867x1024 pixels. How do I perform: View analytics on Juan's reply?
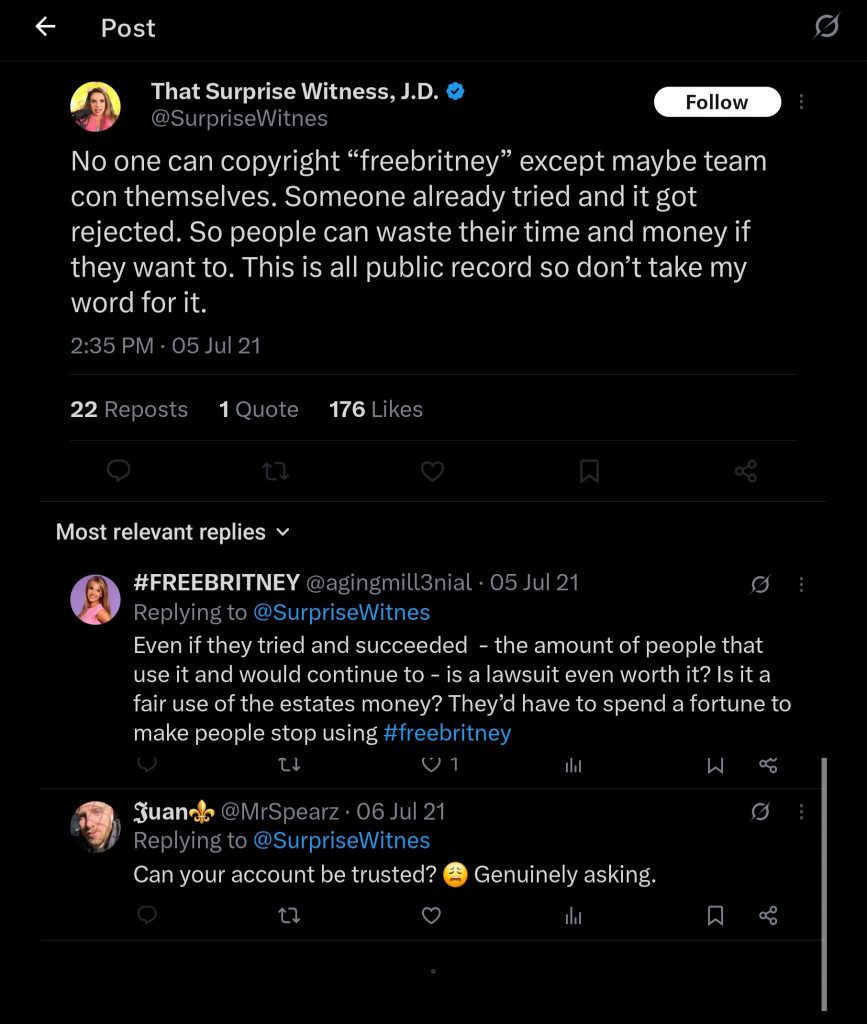[x=573, y=915]
